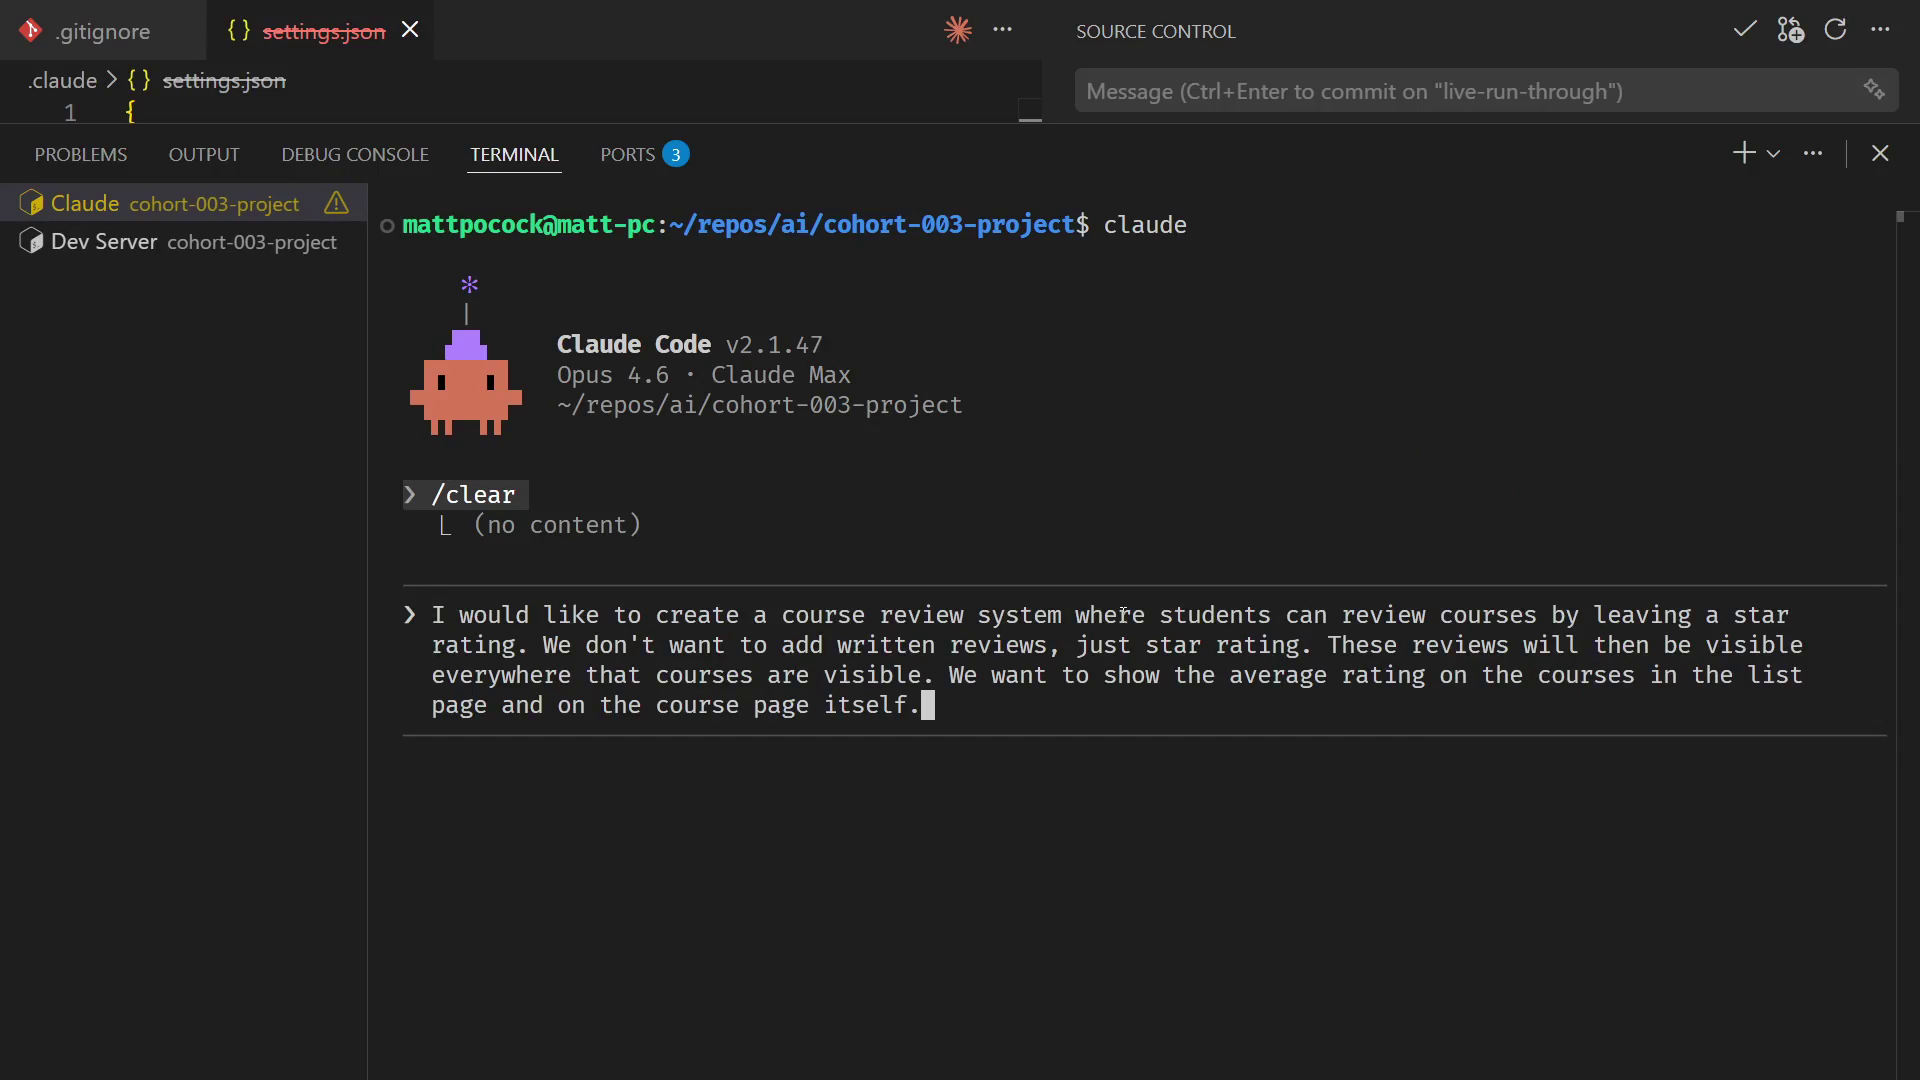Click the create branch icon in Source Control

tap(1791, 30)
